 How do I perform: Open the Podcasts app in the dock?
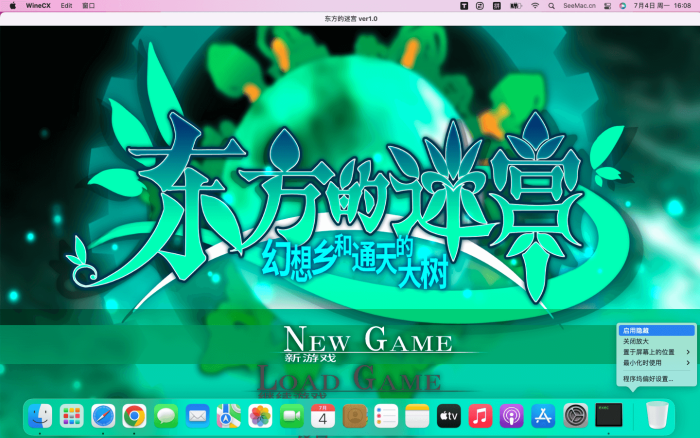click(x=511, y=415)
